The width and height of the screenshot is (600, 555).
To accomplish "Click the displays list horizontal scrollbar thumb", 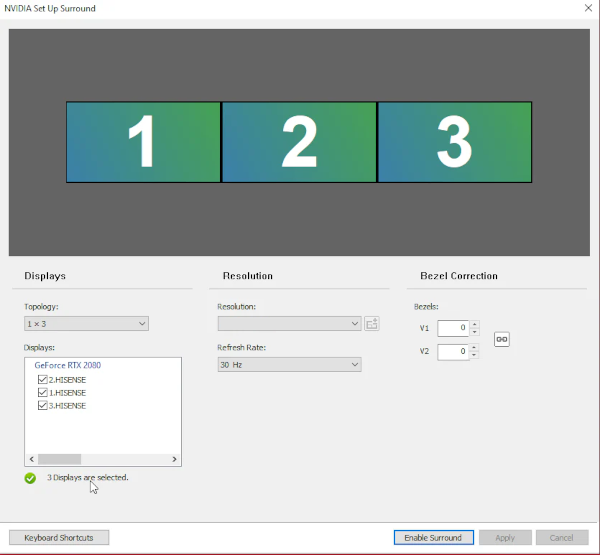I will tap(59, 459).
